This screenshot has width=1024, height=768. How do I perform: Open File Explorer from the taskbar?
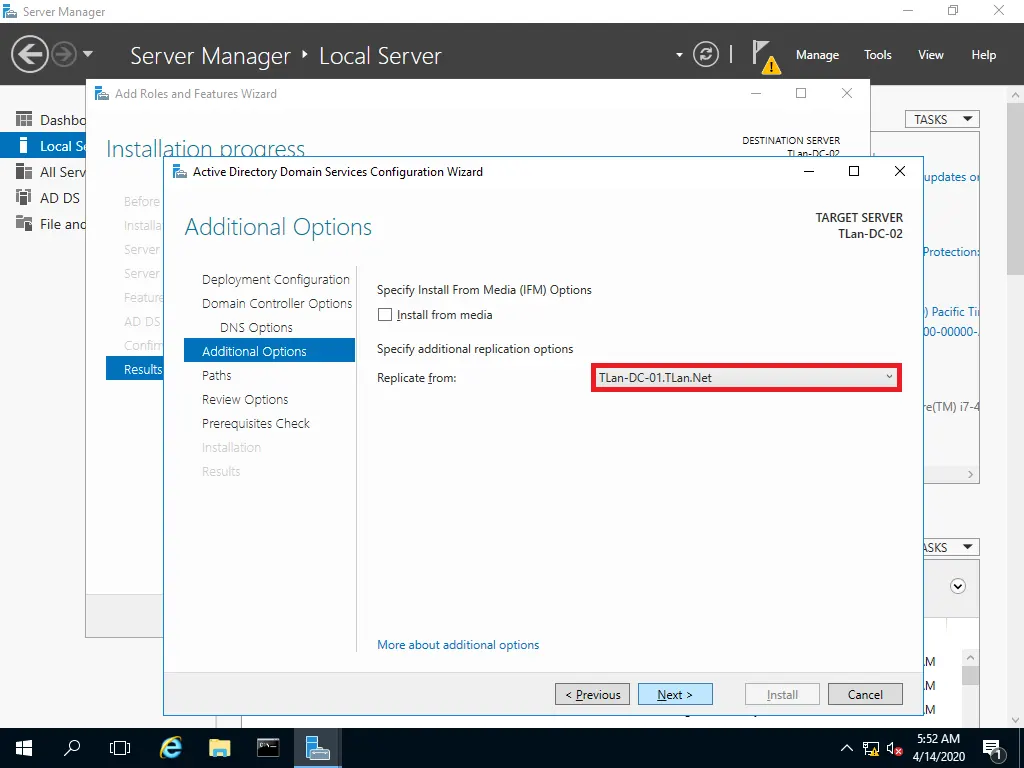tap(219, 748)
